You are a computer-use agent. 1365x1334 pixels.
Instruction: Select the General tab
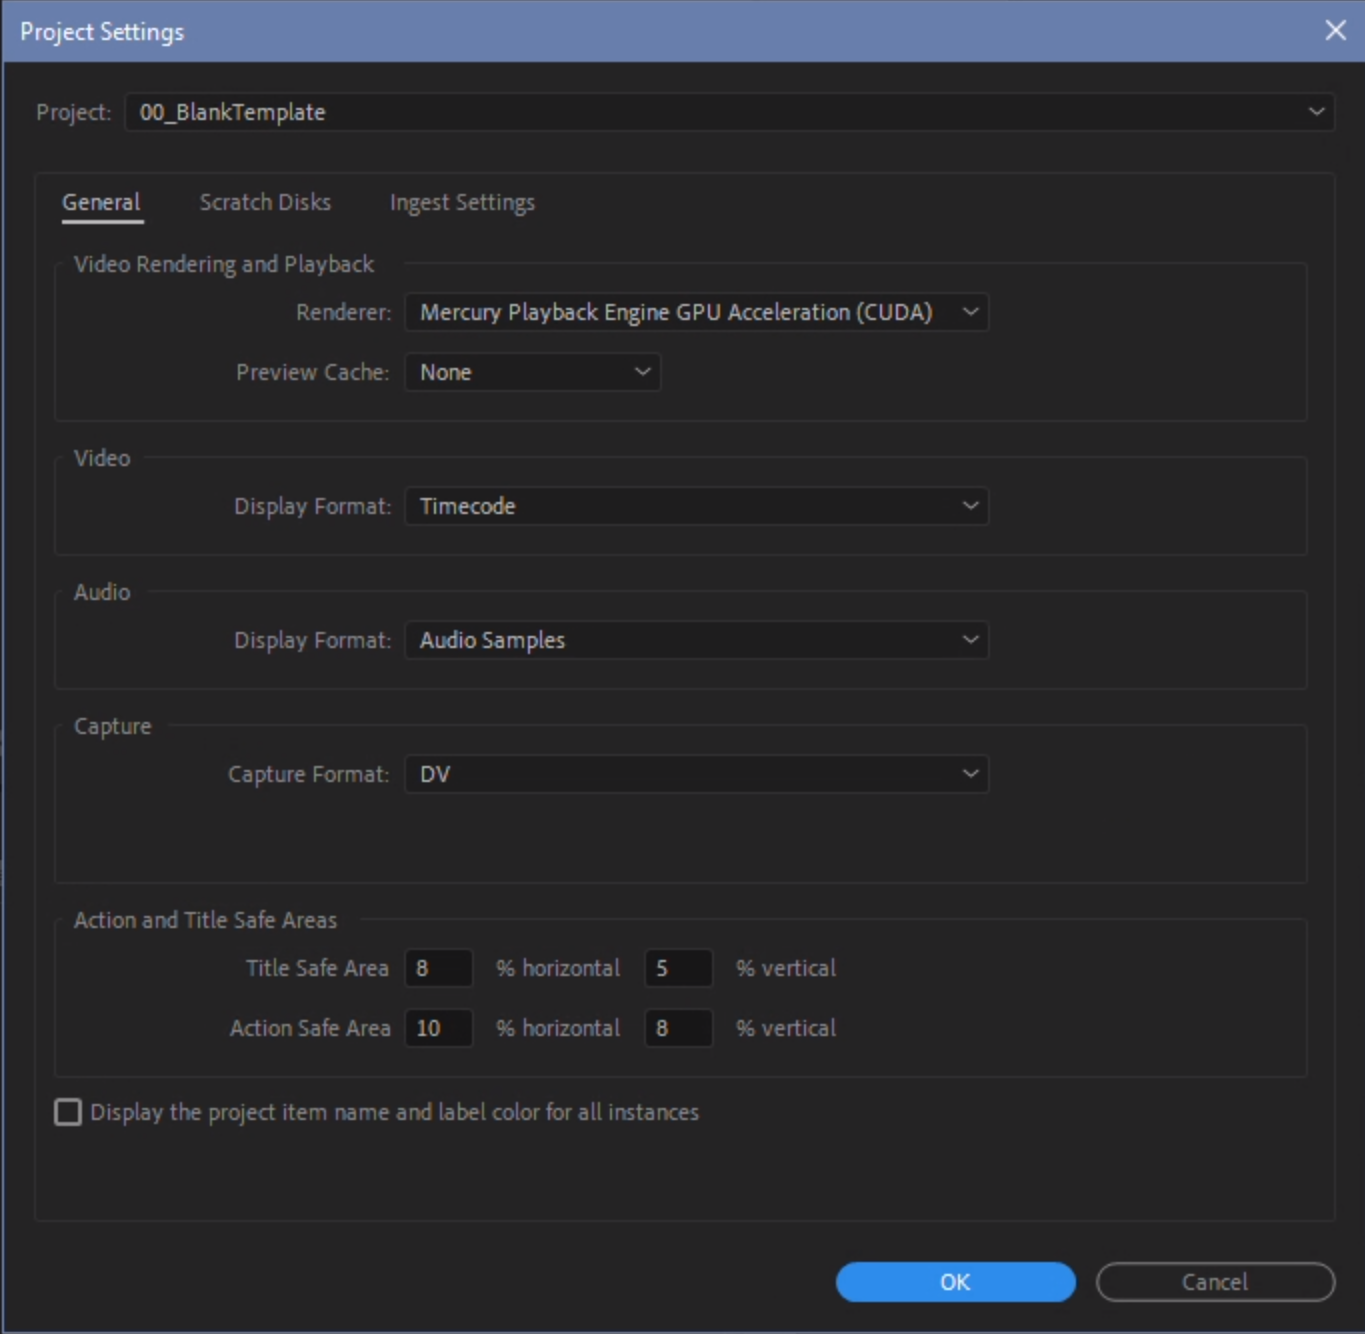(101, 201)
